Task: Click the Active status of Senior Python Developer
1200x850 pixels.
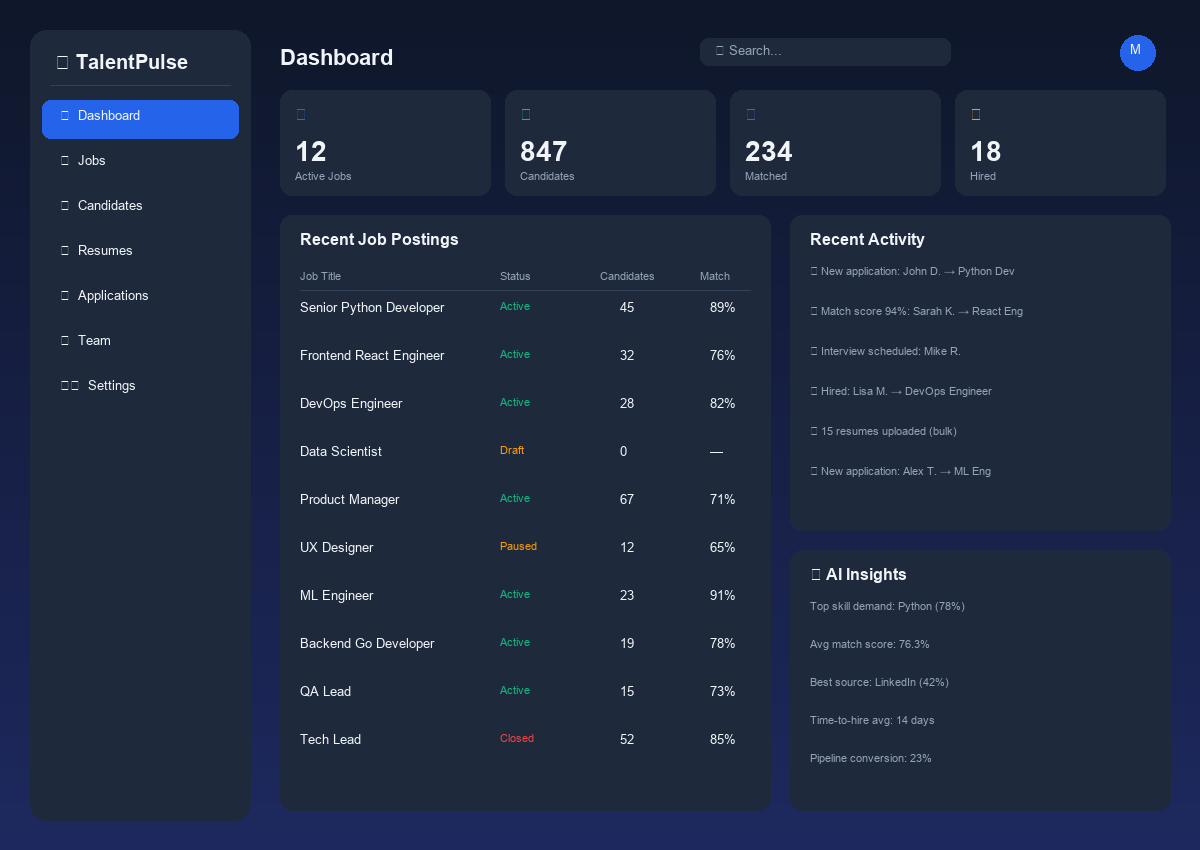Action: pyautogui.click(x=514, y=306)
